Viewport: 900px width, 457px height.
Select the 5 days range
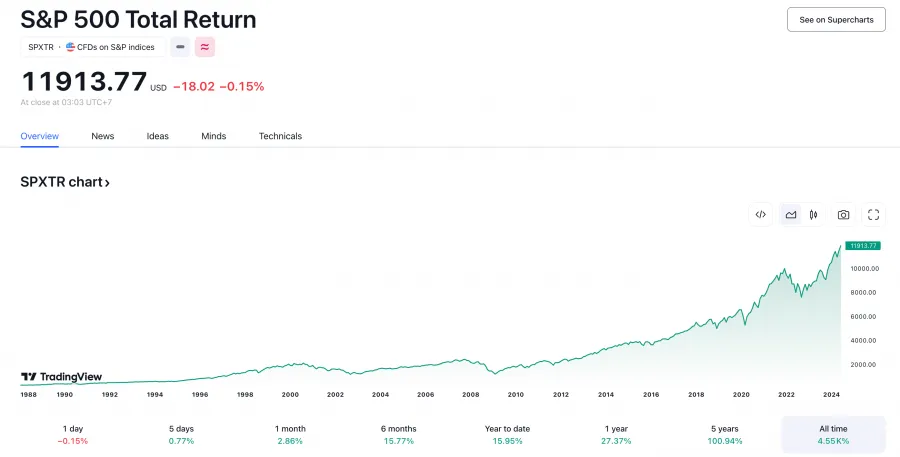point(181,435)
